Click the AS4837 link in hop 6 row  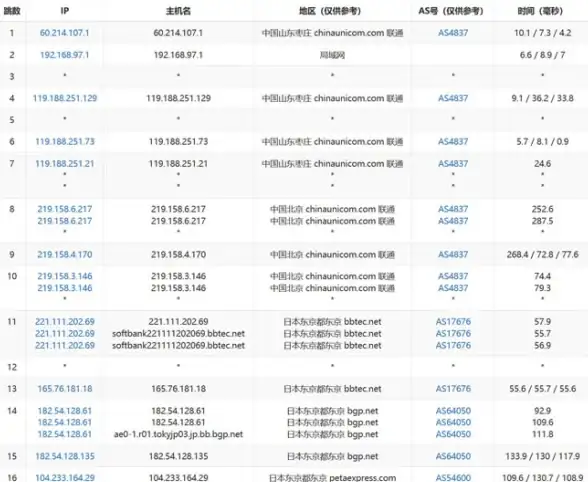453,142
